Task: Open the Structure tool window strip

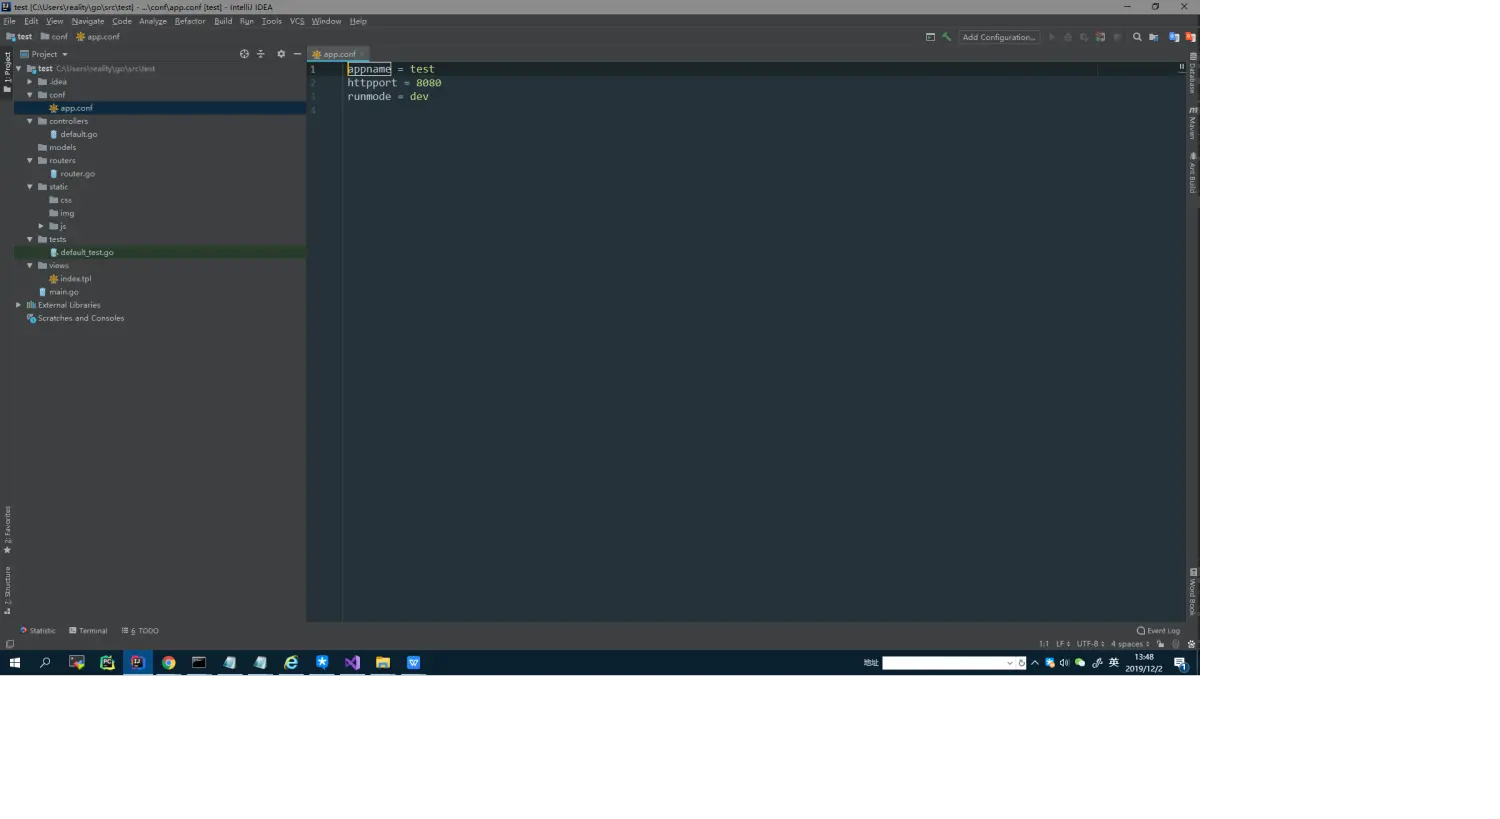Action: (7, 590)
